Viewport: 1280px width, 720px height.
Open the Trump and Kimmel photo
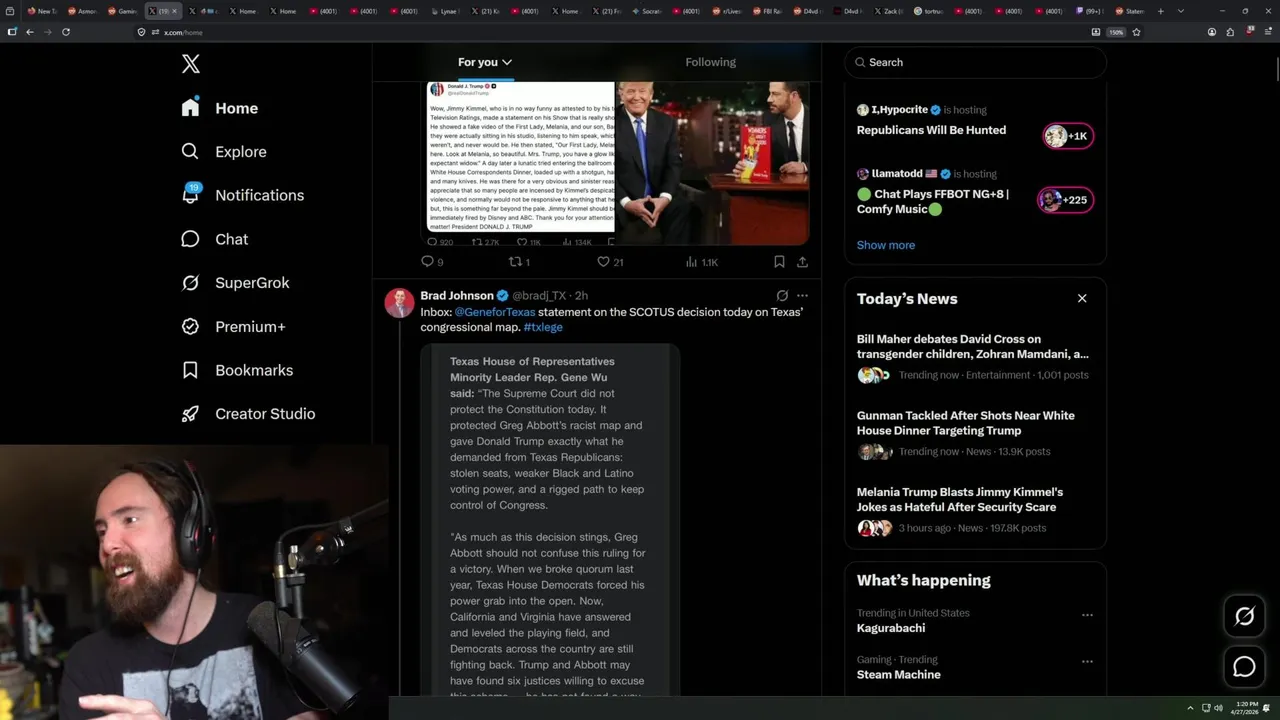[711, 163]
